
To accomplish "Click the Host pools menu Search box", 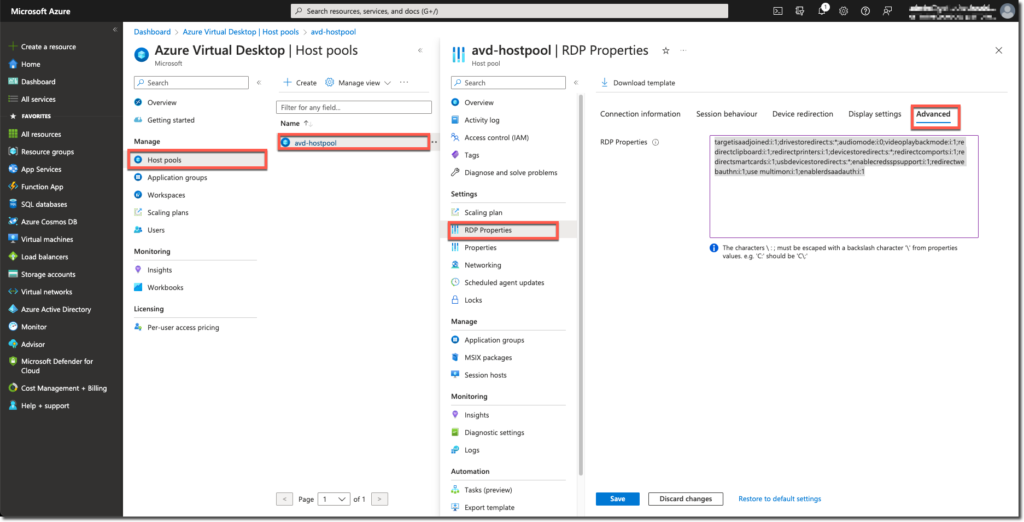I will click(x=191, y=83).
